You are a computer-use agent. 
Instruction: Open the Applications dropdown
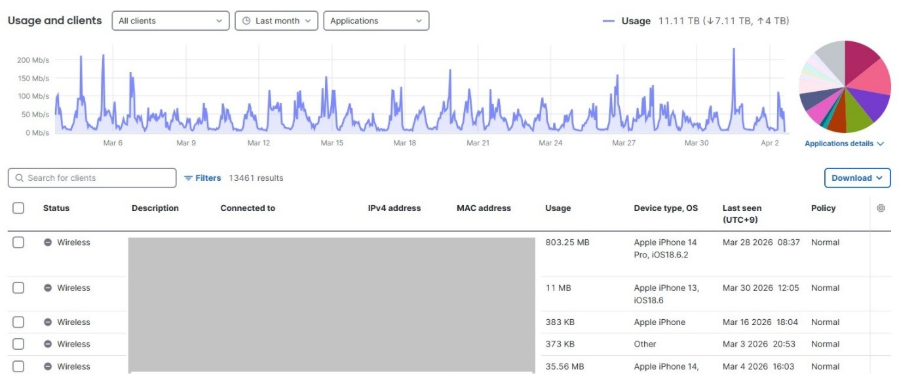pos(376,21)
